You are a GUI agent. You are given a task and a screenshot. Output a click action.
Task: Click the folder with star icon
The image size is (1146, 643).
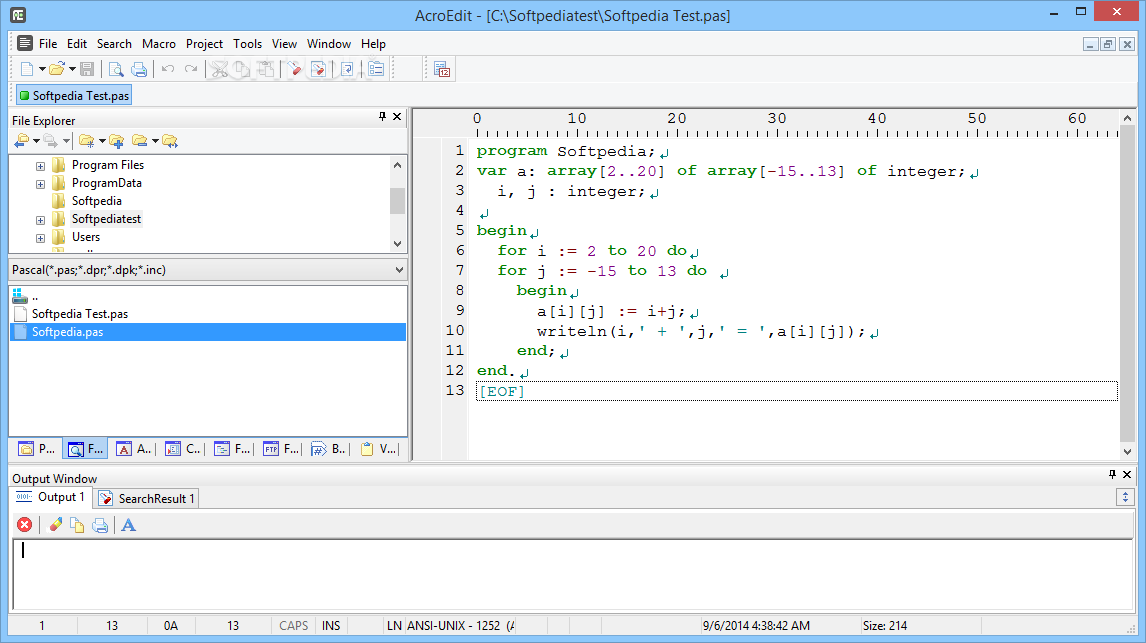point(87,141)
